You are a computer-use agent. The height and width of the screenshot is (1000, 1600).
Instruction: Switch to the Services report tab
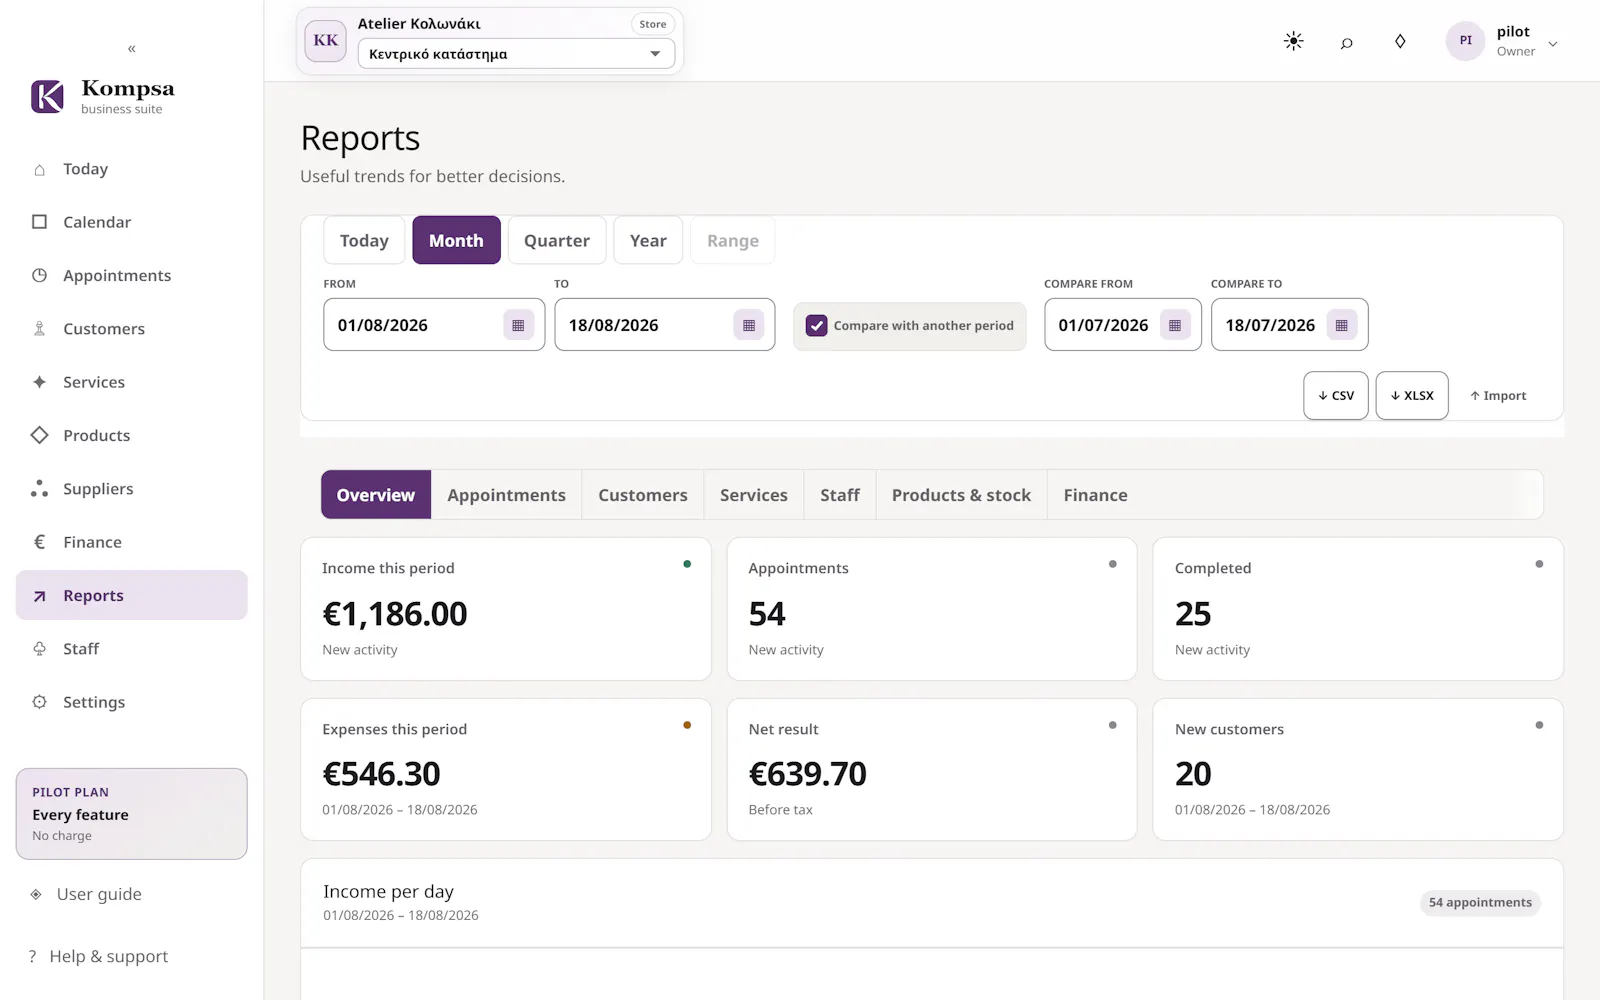(754, 495)
